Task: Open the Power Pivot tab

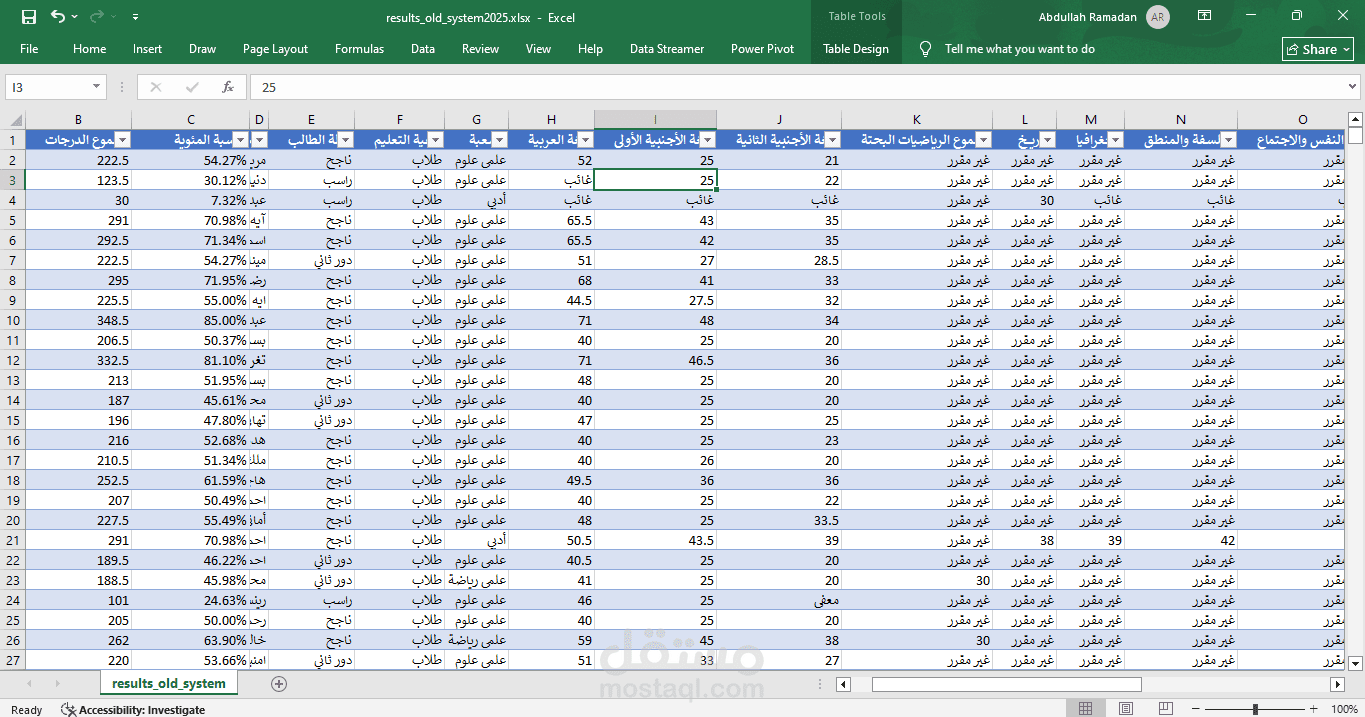Action: pos(762,49)
